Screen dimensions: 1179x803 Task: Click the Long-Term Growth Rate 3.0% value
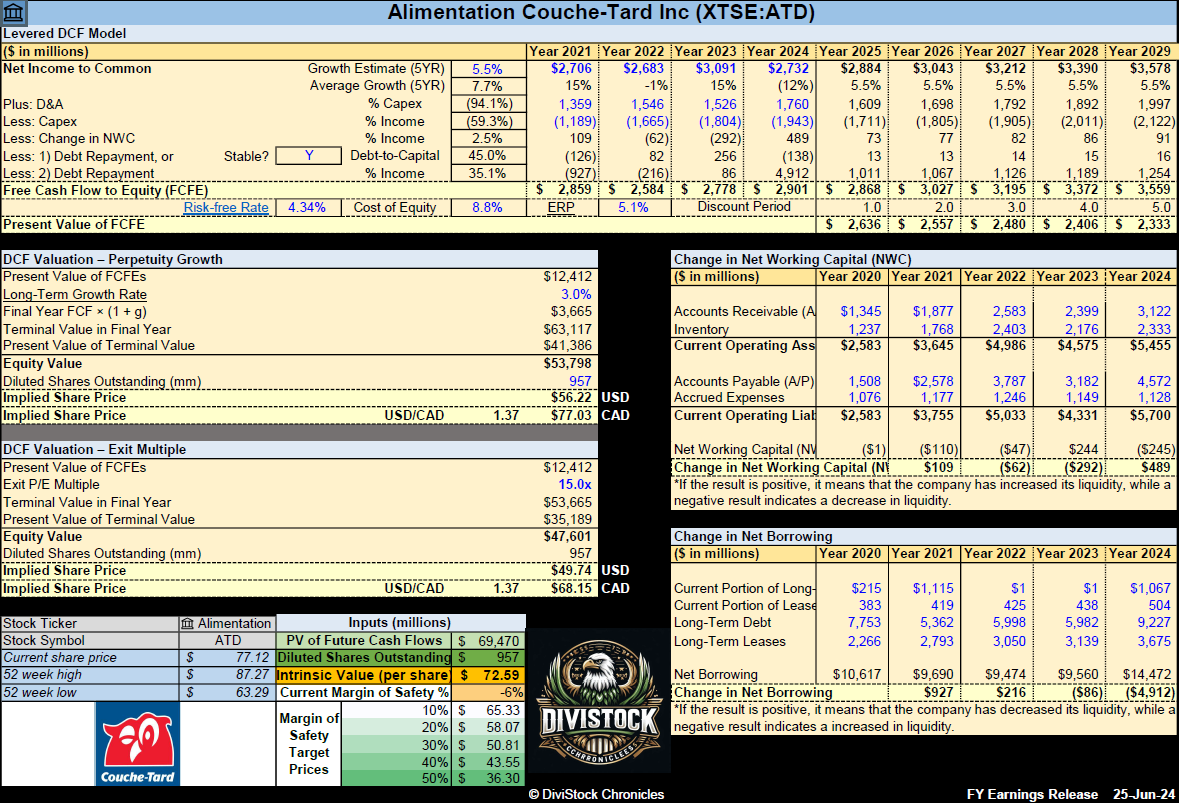[576, 295]
